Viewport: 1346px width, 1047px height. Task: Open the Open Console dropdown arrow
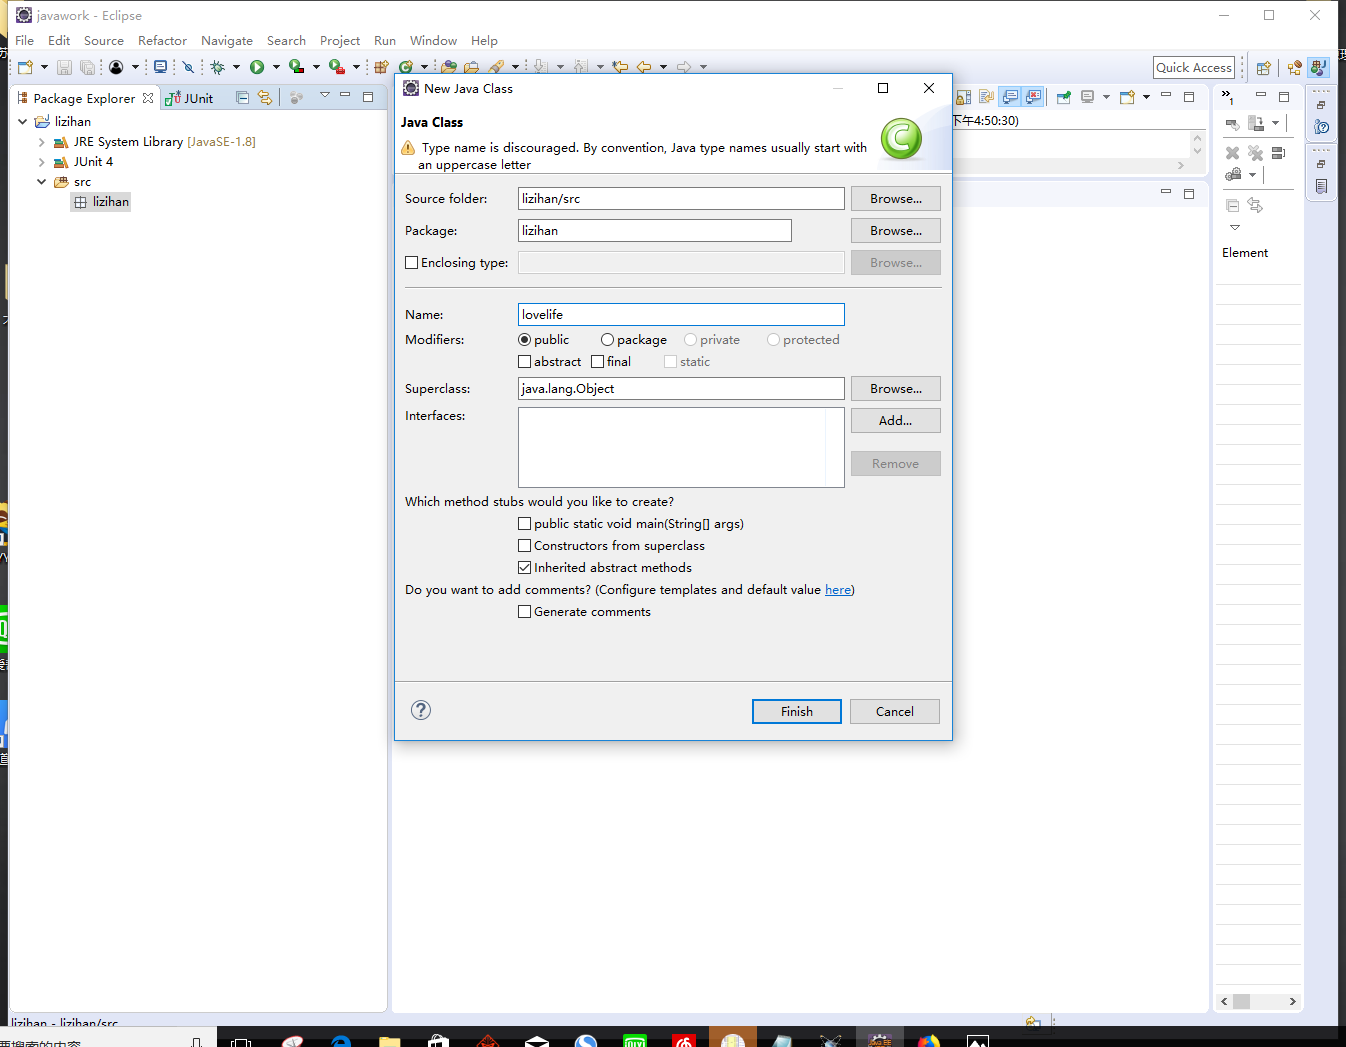(1146, 97)
